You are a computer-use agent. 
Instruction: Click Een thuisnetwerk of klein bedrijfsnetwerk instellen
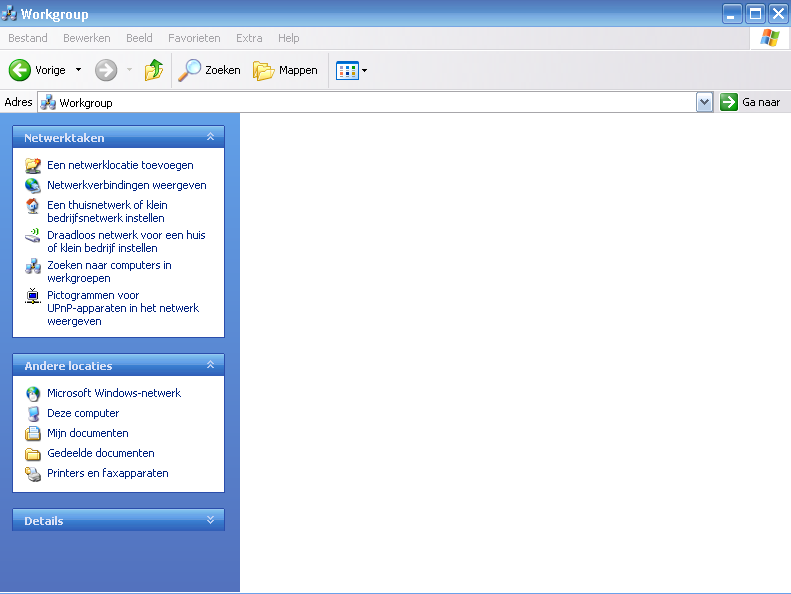107,212
